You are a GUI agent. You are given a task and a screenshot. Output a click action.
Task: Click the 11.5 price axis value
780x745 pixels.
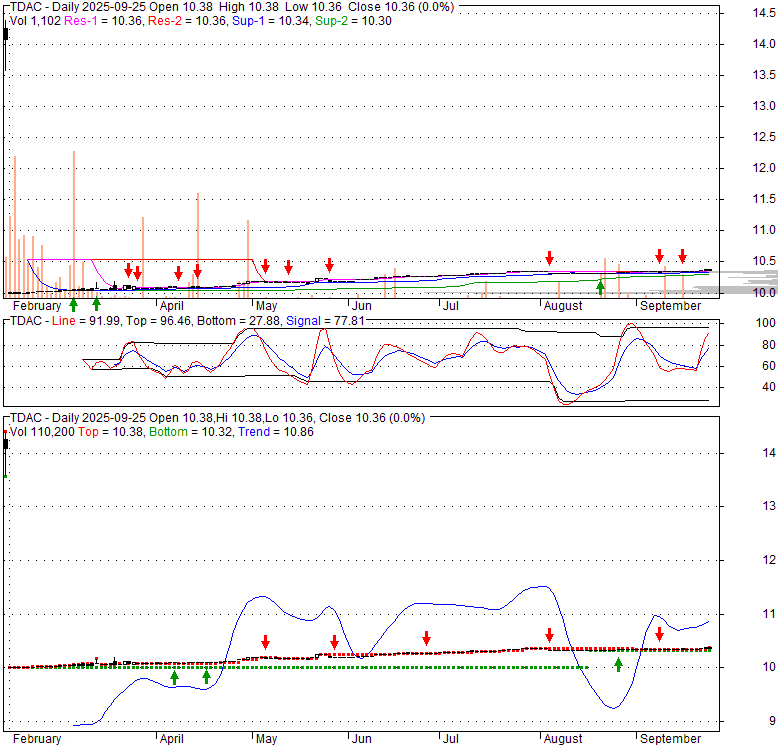click(x=764, y=199)
